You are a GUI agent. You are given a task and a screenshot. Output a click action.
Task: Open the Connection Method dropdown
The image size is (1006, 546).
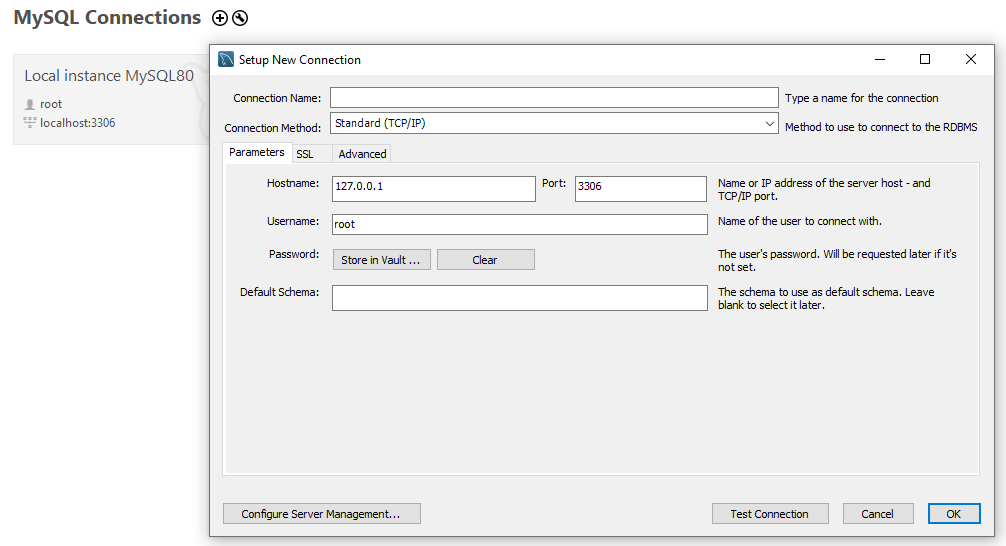(554, 123)
